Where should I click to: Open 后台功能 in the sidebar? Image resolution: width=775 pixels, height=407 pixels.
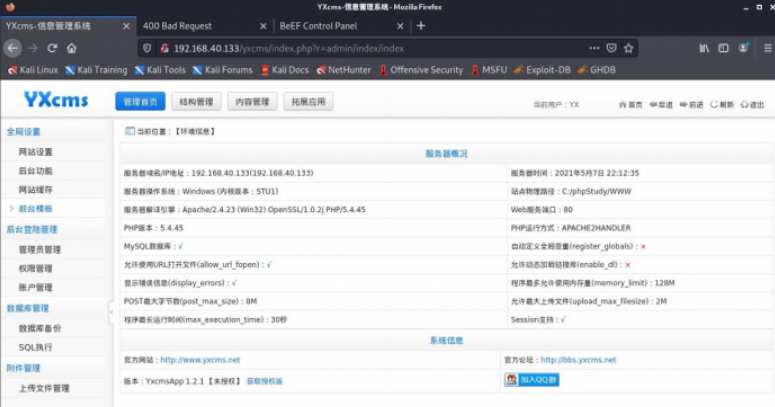pyautogui.click(x=36, y=171)
